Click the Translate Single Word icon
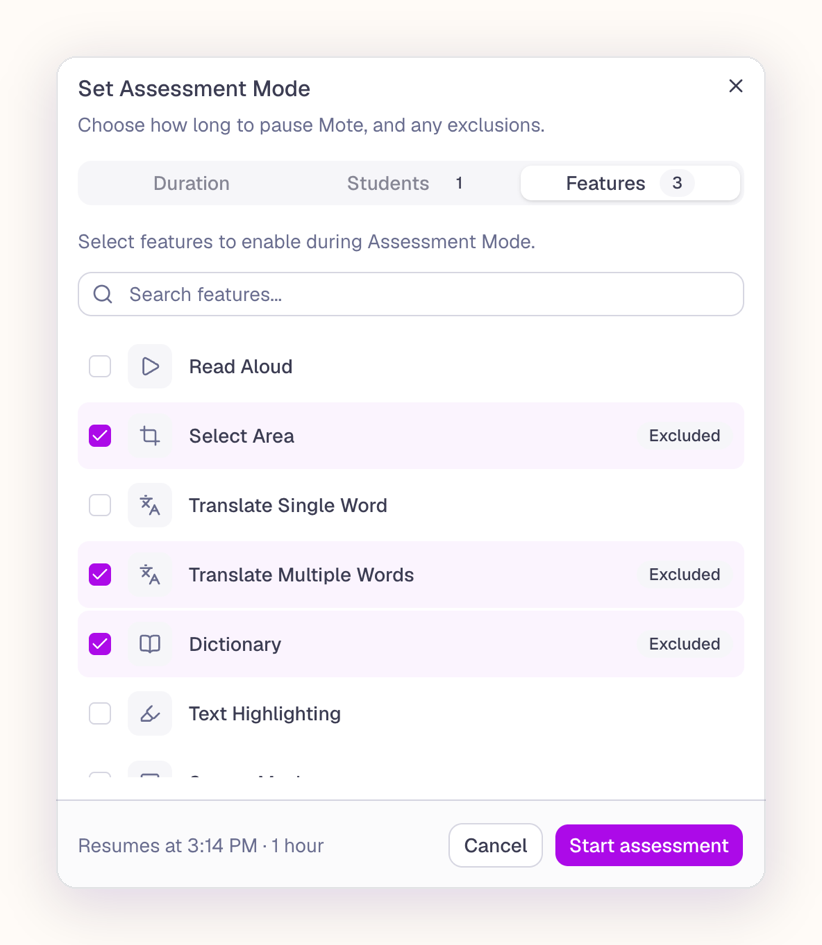 point(149,505)
